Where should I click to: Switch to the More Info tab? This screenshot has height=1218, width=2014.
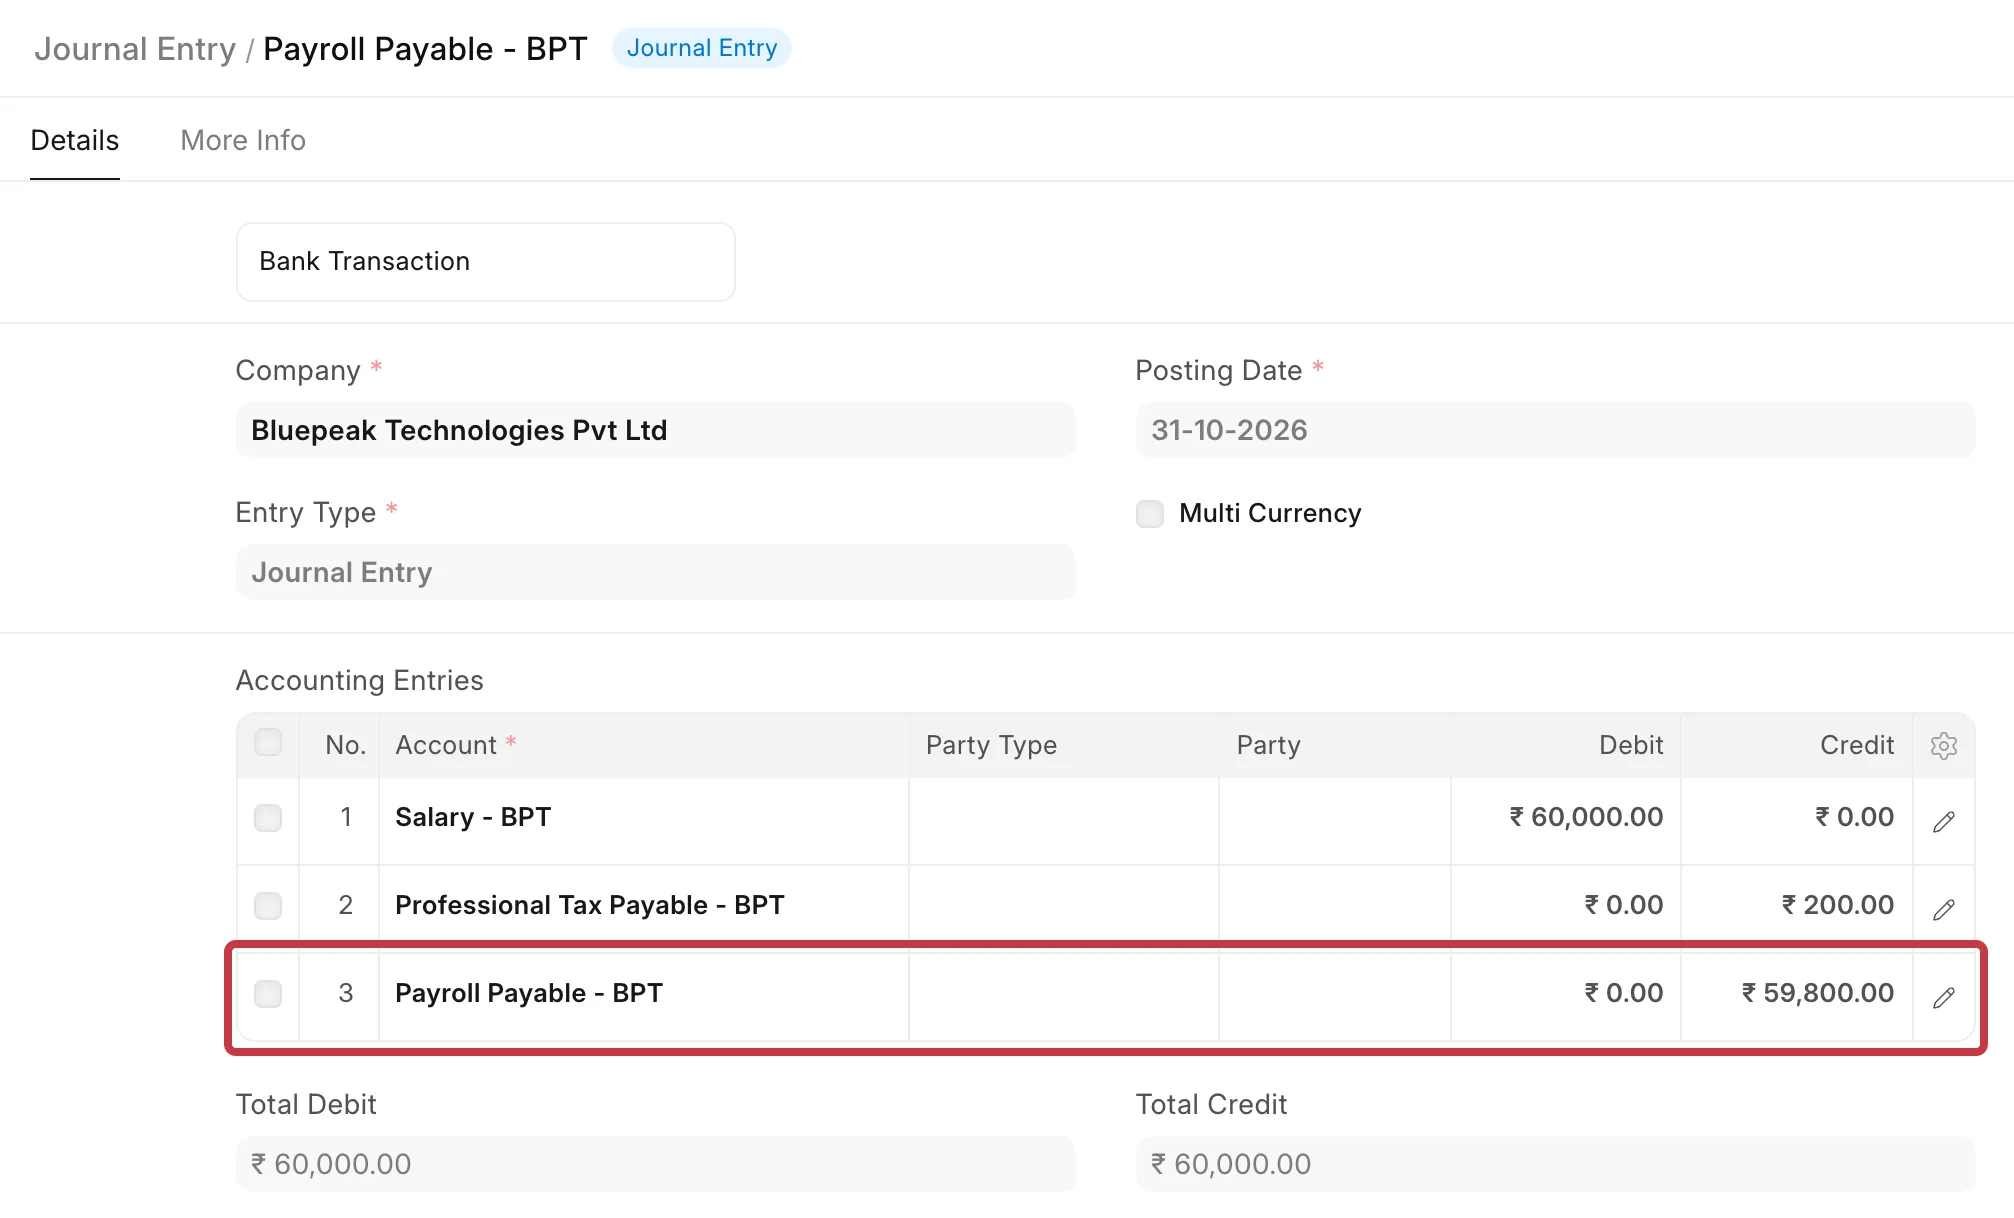pyautogui.click(x=243, y=140)
